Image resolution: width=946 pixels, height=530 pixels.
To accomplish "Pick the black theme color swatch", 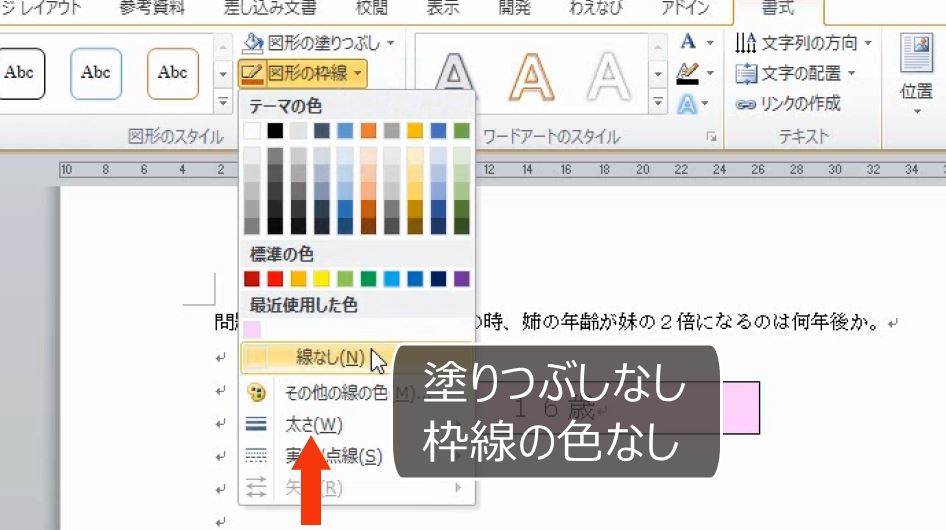I will (275, 130).
